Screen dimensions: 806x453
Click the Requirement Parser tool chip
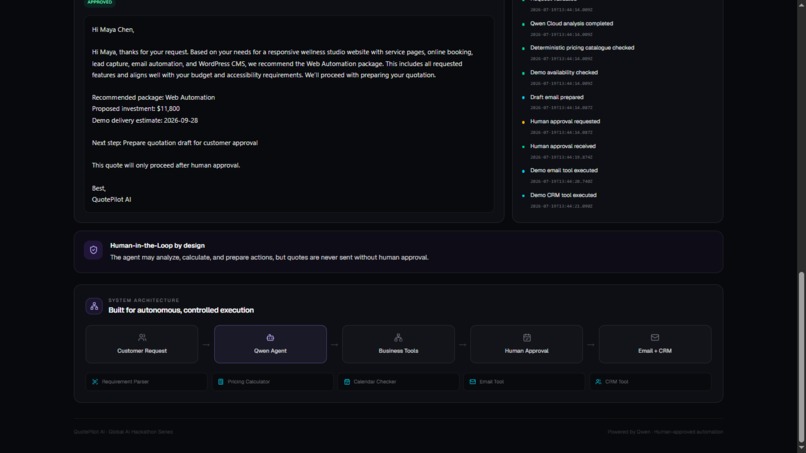pyautogui.click(x=146, y=382)
